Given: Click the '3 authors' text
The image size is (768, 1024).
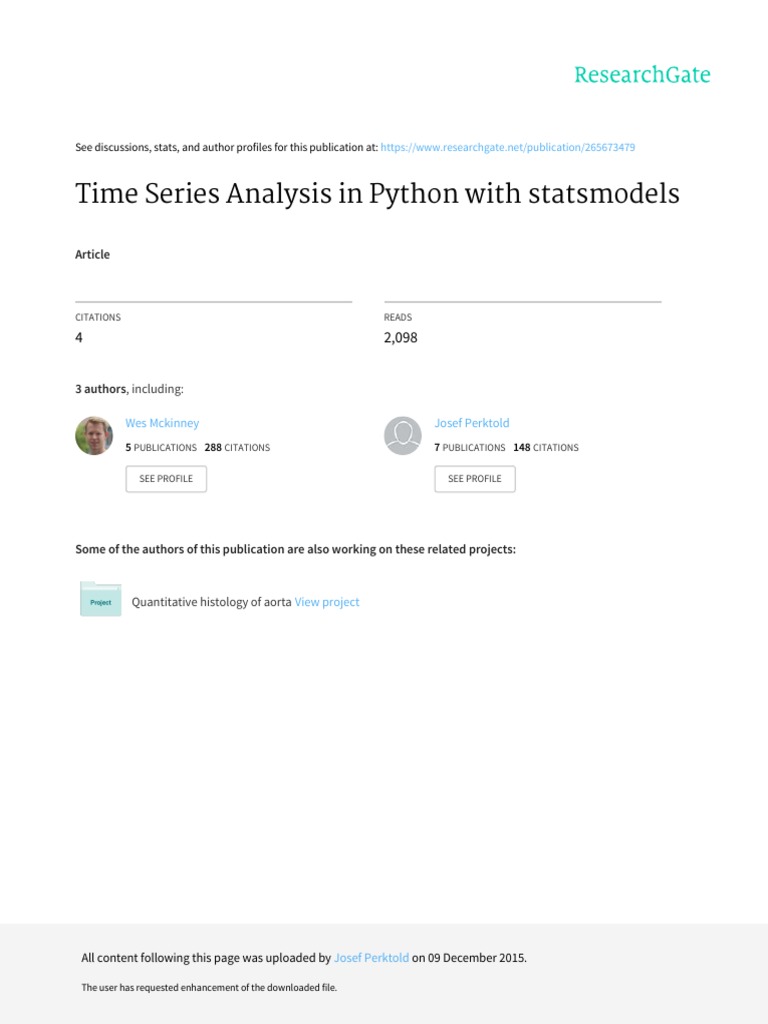Looking at the screenshot, I should [101, 389].
